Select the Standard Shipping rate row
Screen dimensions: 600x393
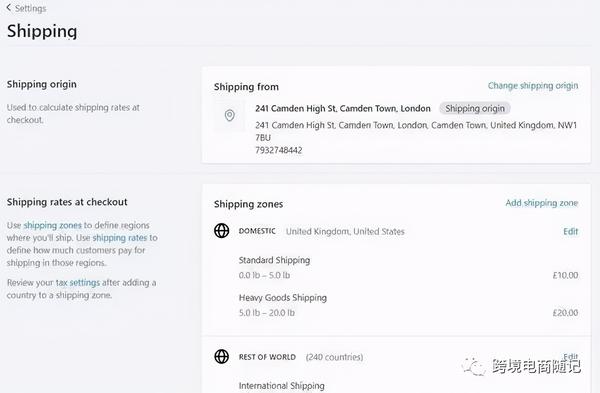[408, 267]
